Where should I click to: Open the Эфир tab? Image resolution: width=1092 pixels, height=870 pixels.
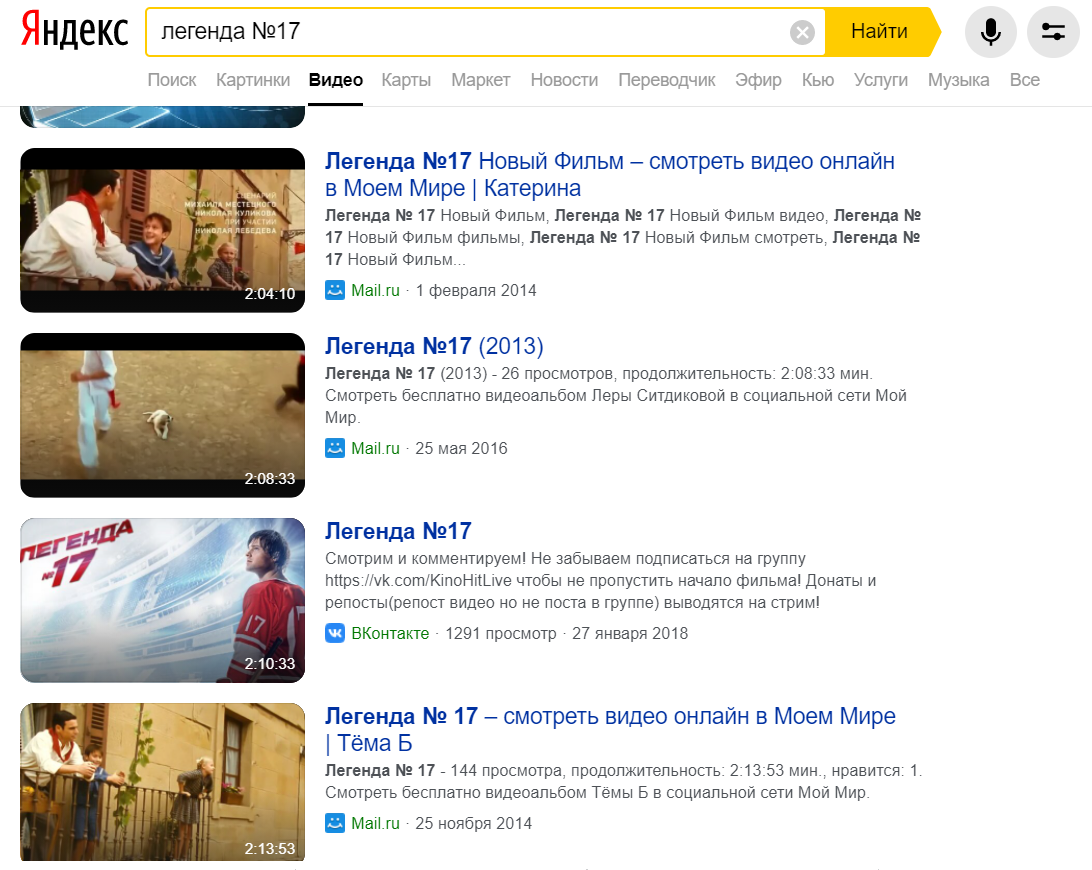[x=758, y=80]
